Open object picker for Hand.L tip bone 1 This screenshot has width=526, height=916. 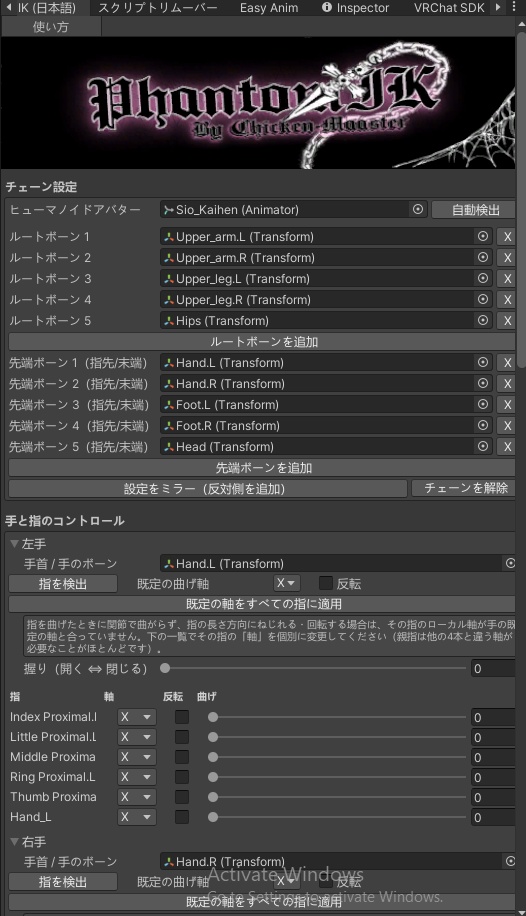tap(483, 362)
